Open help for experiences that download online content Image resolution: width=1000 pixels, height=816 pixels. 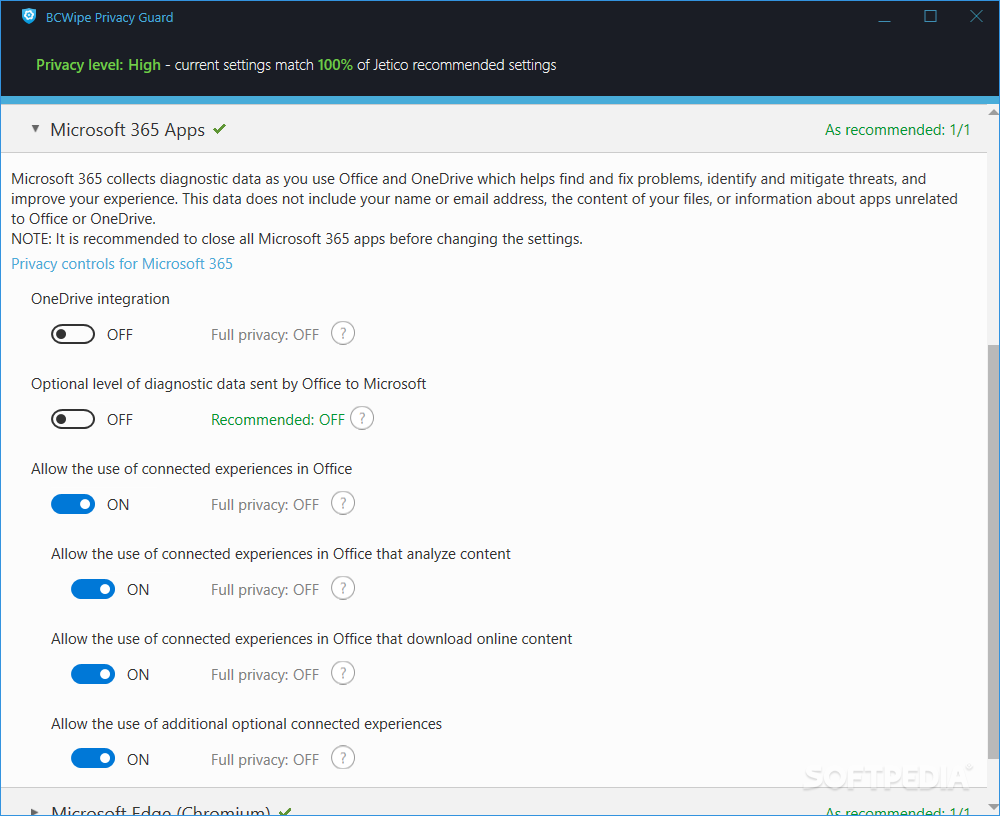click(x=343, y=673)
